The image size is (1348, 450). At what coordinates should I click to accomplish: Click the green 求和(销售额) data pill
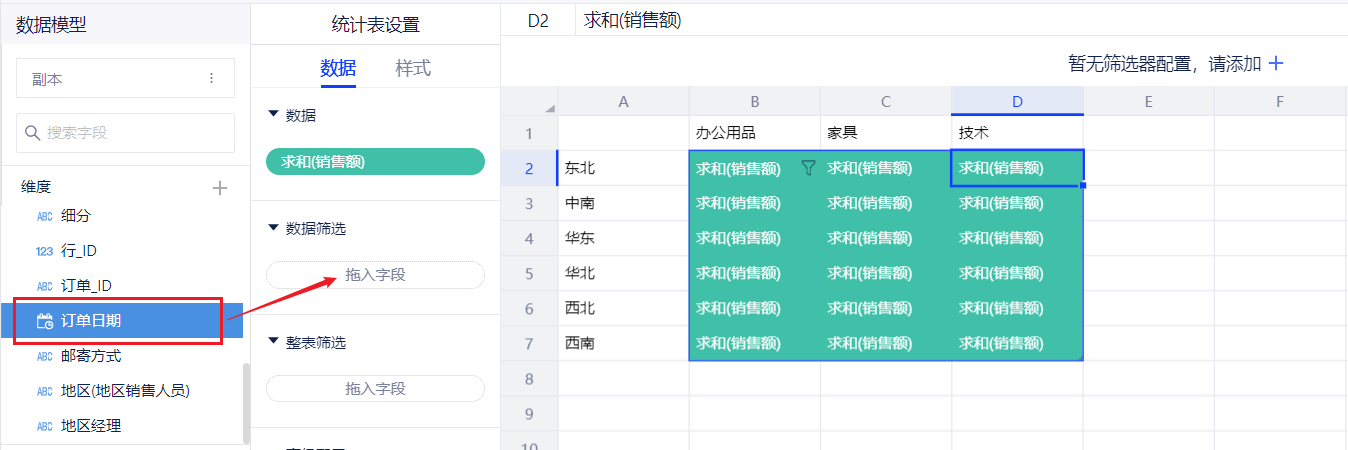(x=375, y=162)
